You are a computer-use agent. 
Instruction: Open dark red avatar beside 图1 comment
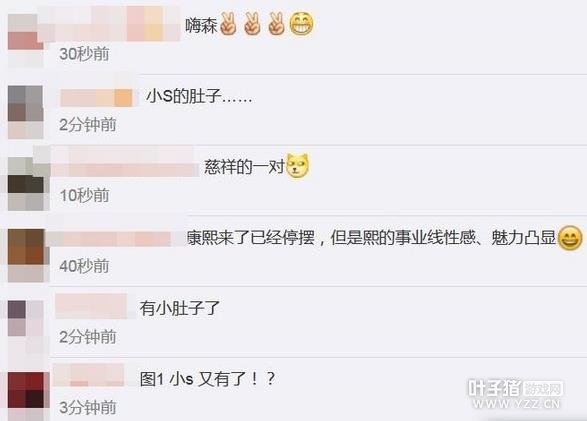click(28, 396)
